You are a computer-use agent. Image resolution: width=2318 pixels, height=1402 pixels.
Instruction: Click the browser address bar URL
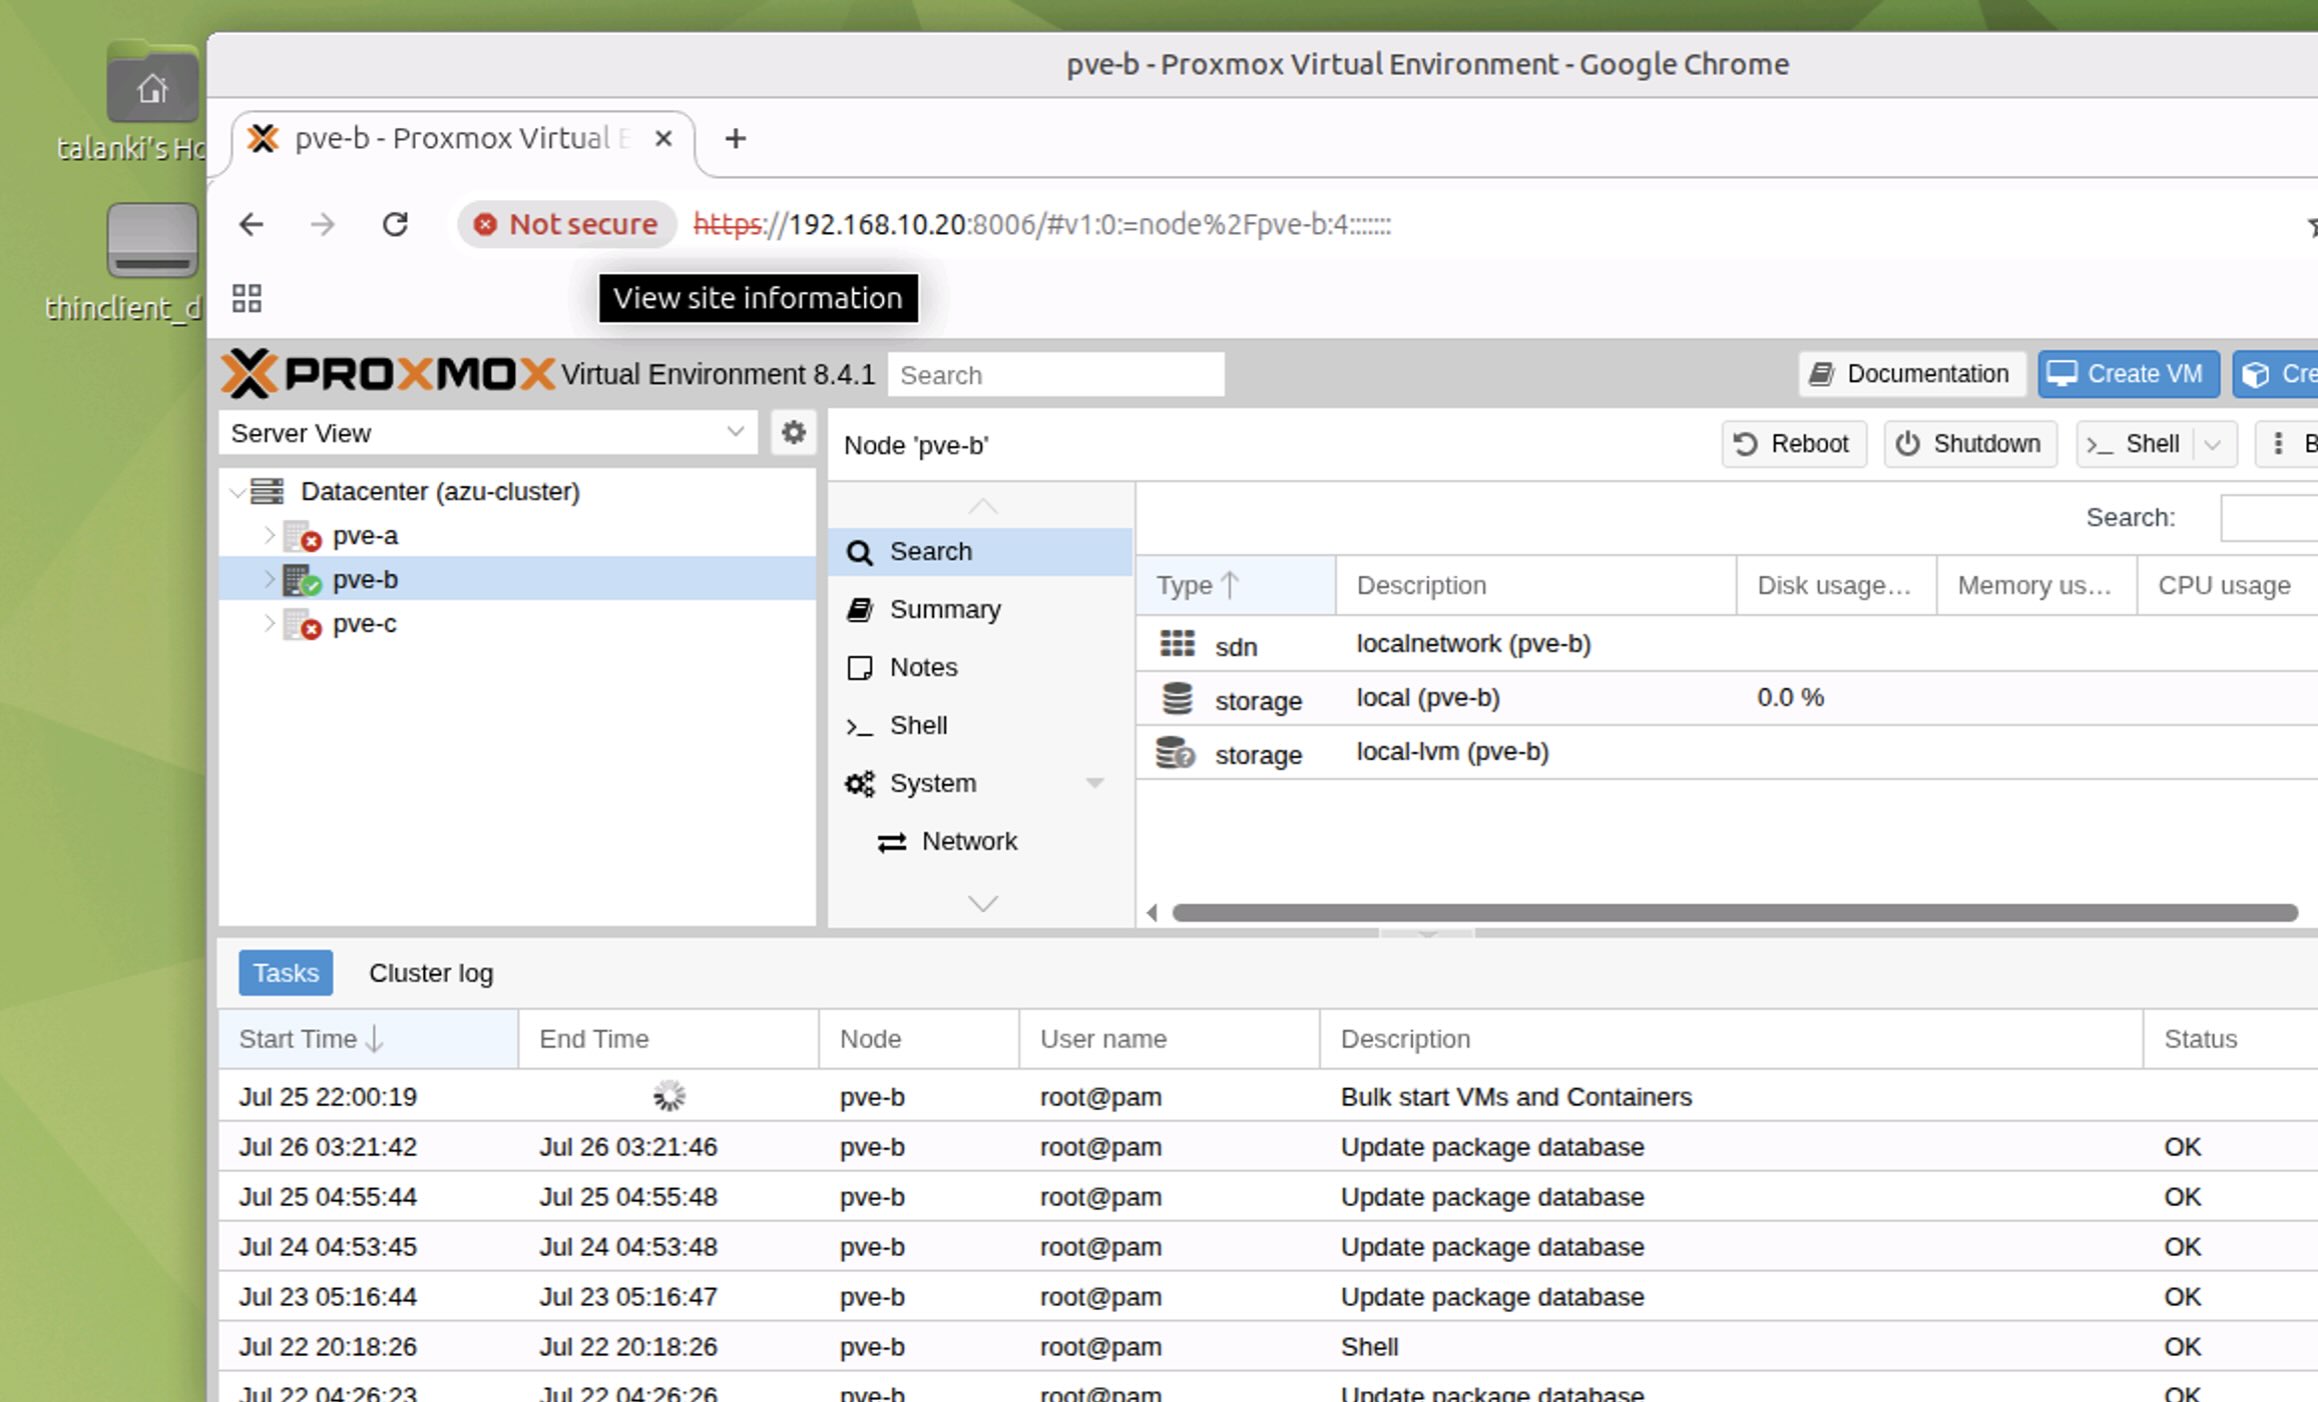pyautogui.click(x=1042, y=224)
